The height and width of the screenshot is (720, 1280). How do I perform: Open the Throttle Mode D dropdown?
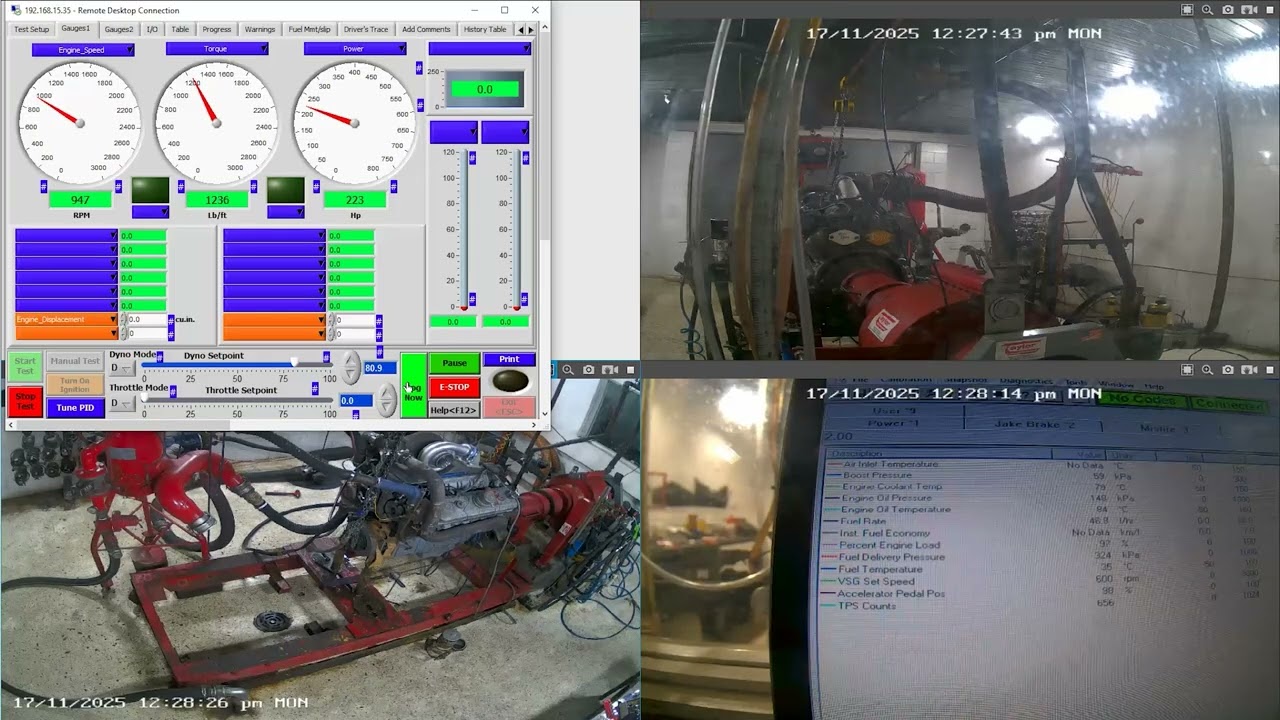(x=120, y=404)
